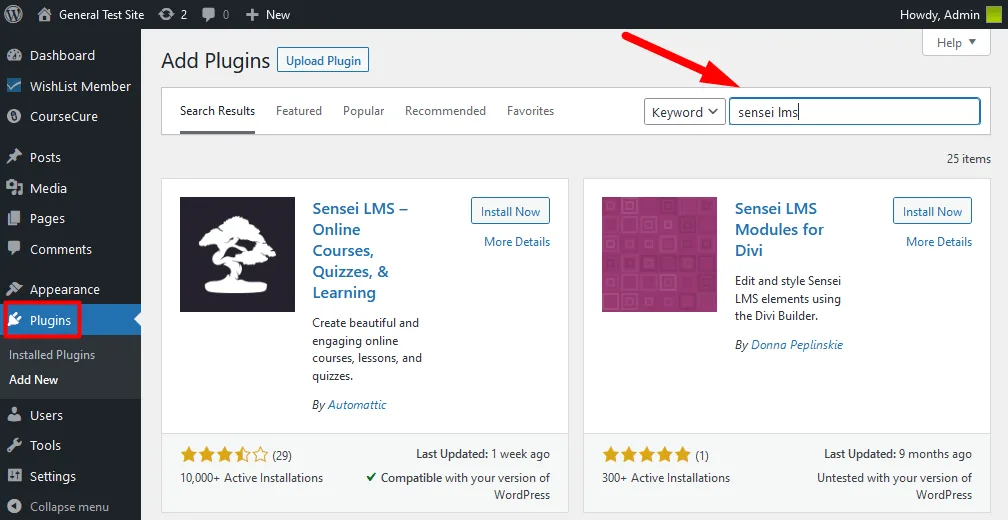
Task: Switch to the Search Results tab
Action: [217, 111]
